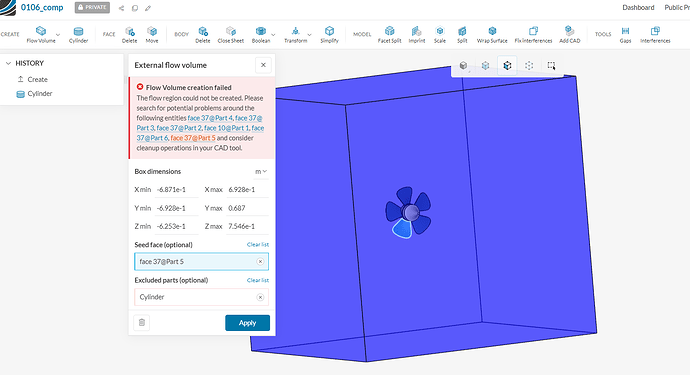This screenshot has width=690, height=375.
Task: Click the Body Delete tool
Action: [x=202, y=34]
